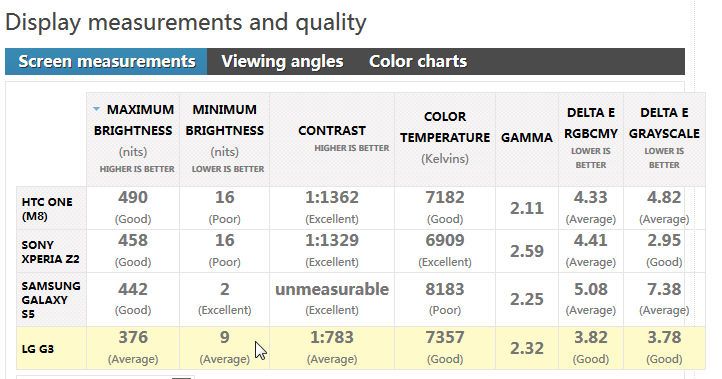The width and height of the screenshot is (722, 379).
Task: Sort by the Gamma column header
Action: [527, 139]
